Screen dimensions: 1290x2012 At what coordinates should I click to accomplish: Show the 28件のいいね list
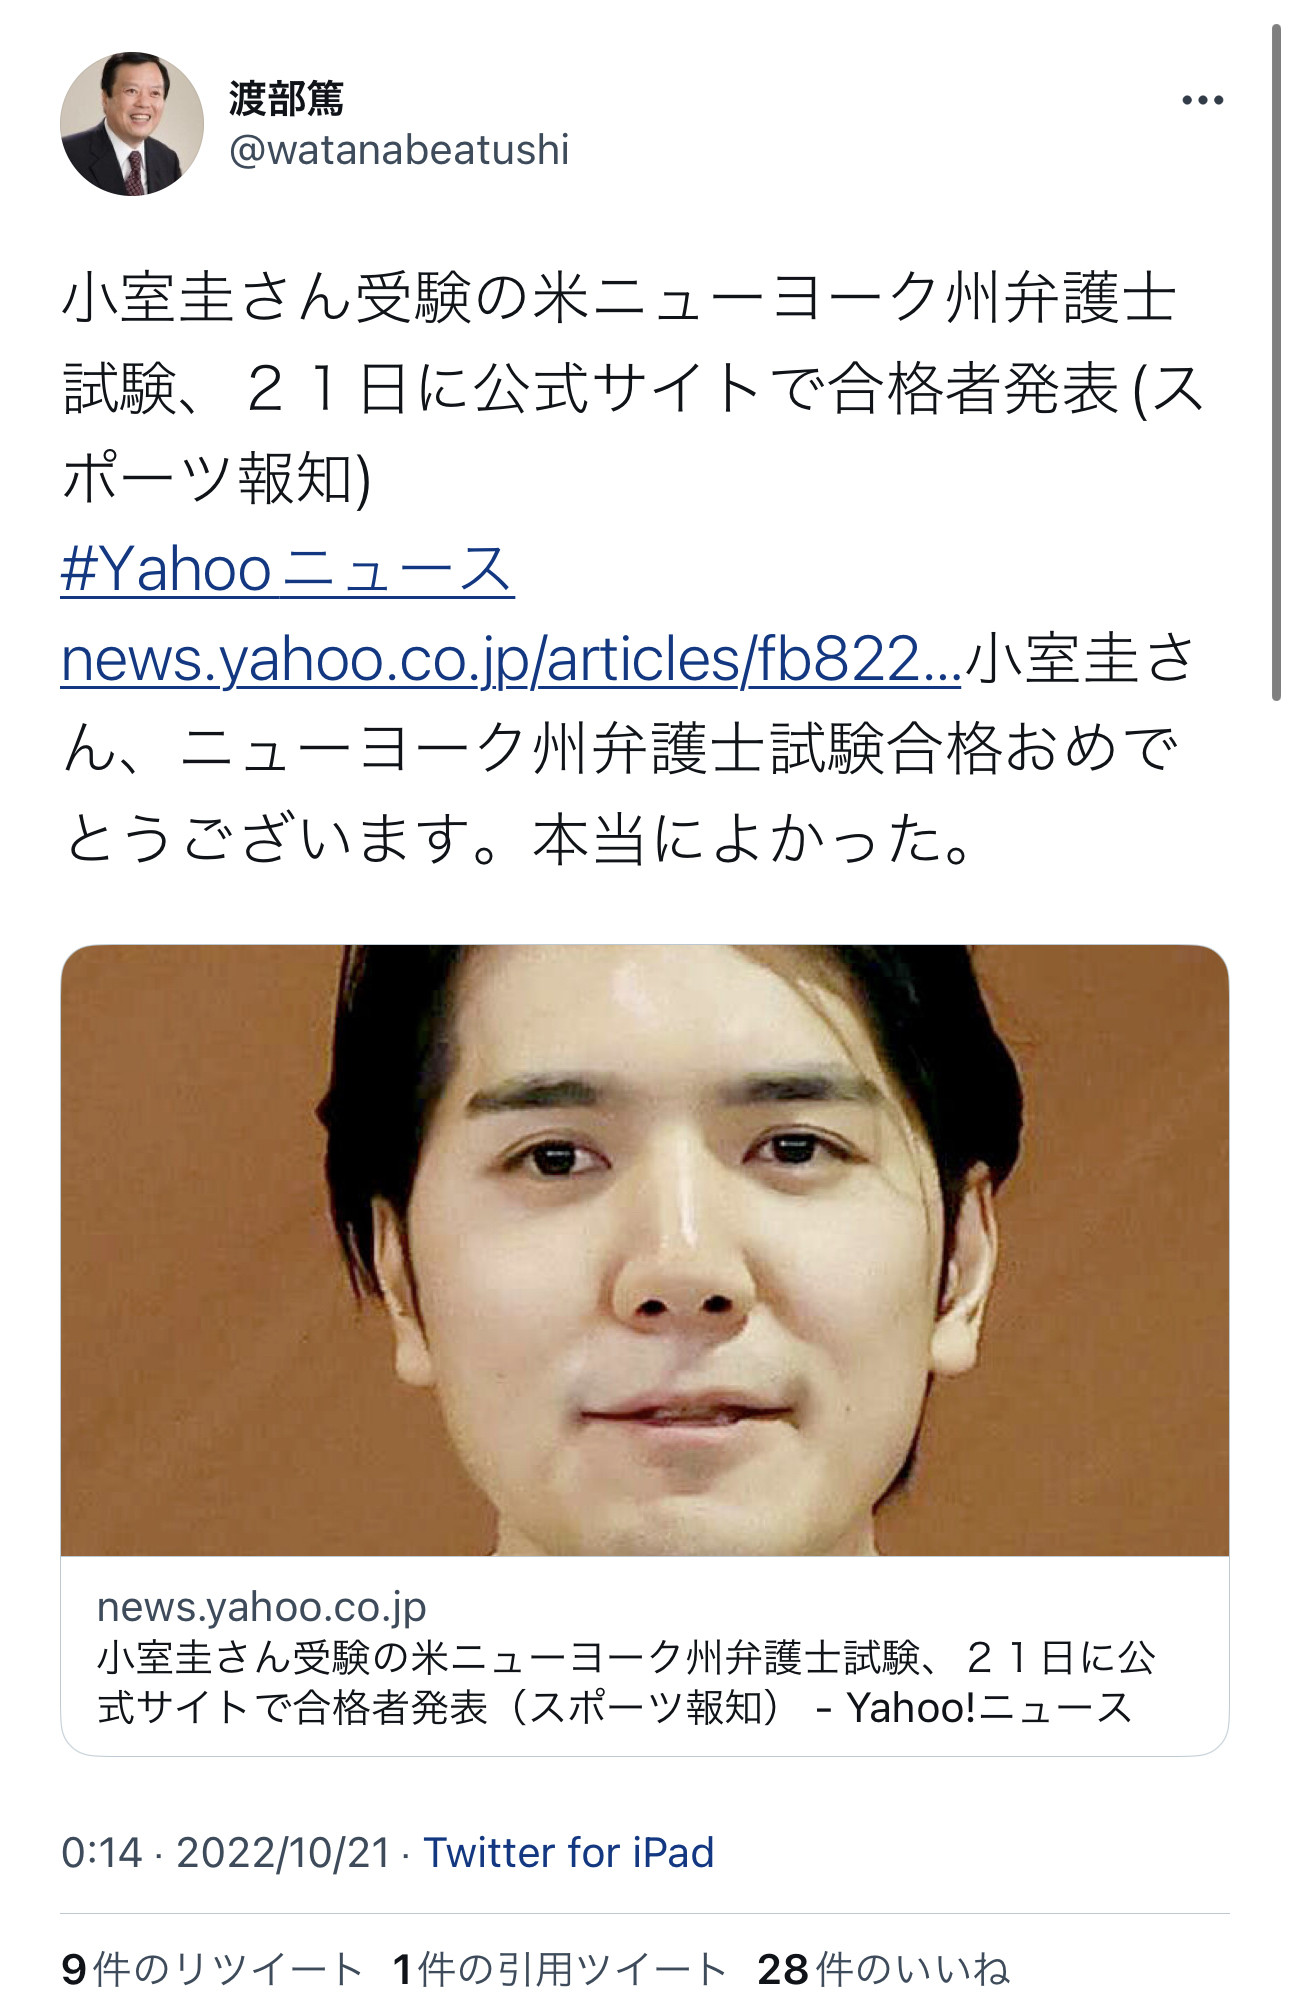(x=884, y=1970)
